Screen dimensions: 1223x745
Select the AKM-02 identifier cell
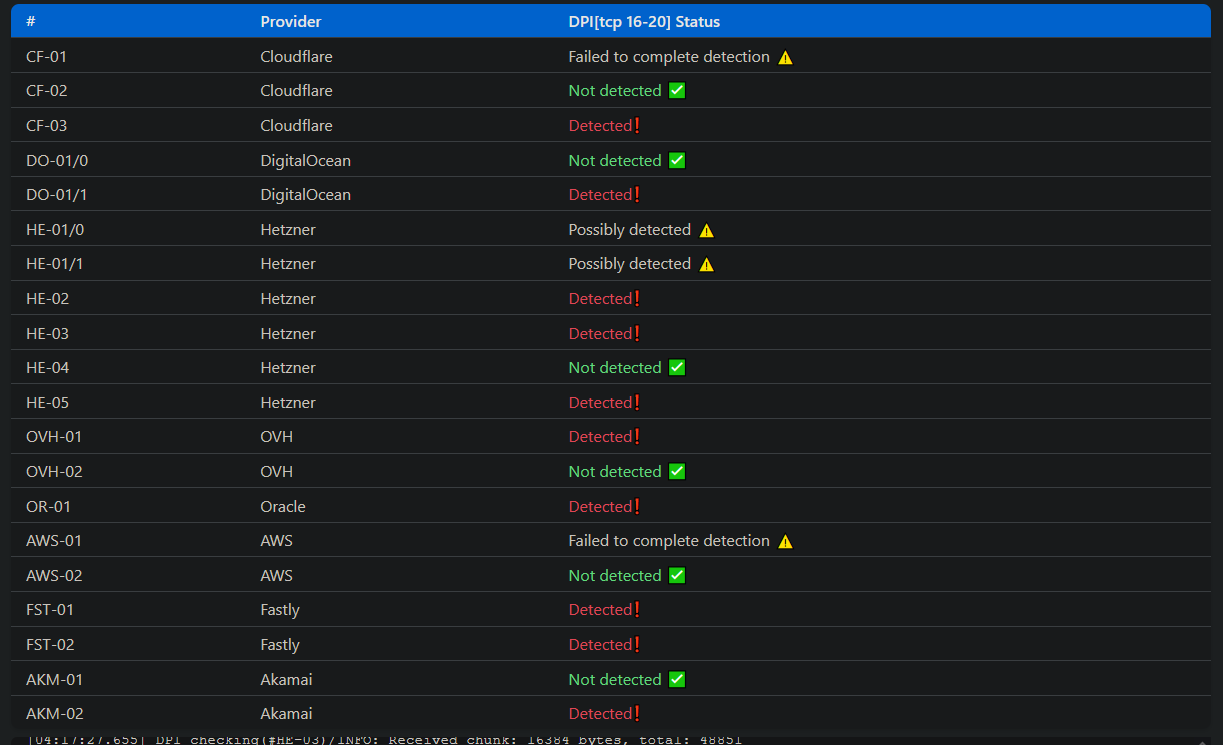click(x=55, y=714)
